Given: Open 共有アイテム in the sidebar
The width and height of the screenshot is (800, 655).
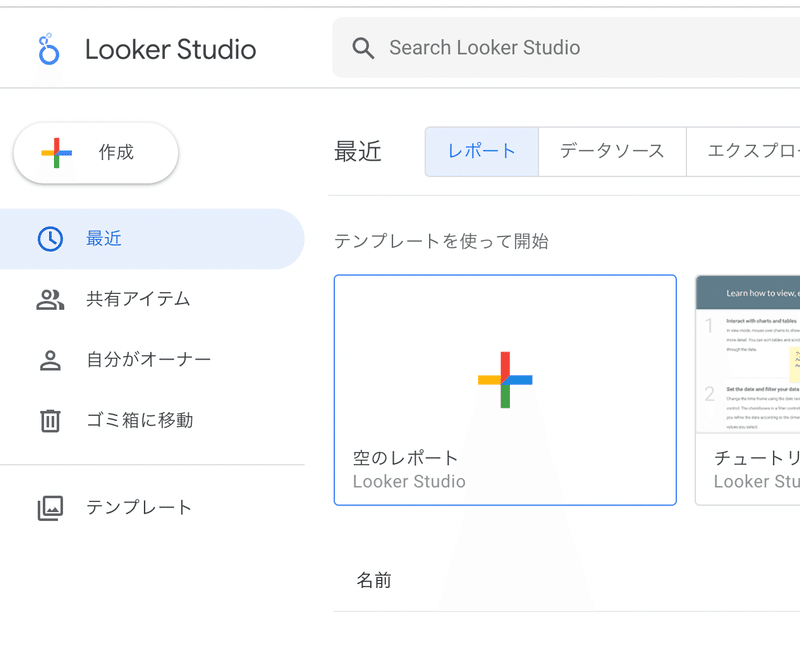Looking at the screenshot, I should [152, 299].
